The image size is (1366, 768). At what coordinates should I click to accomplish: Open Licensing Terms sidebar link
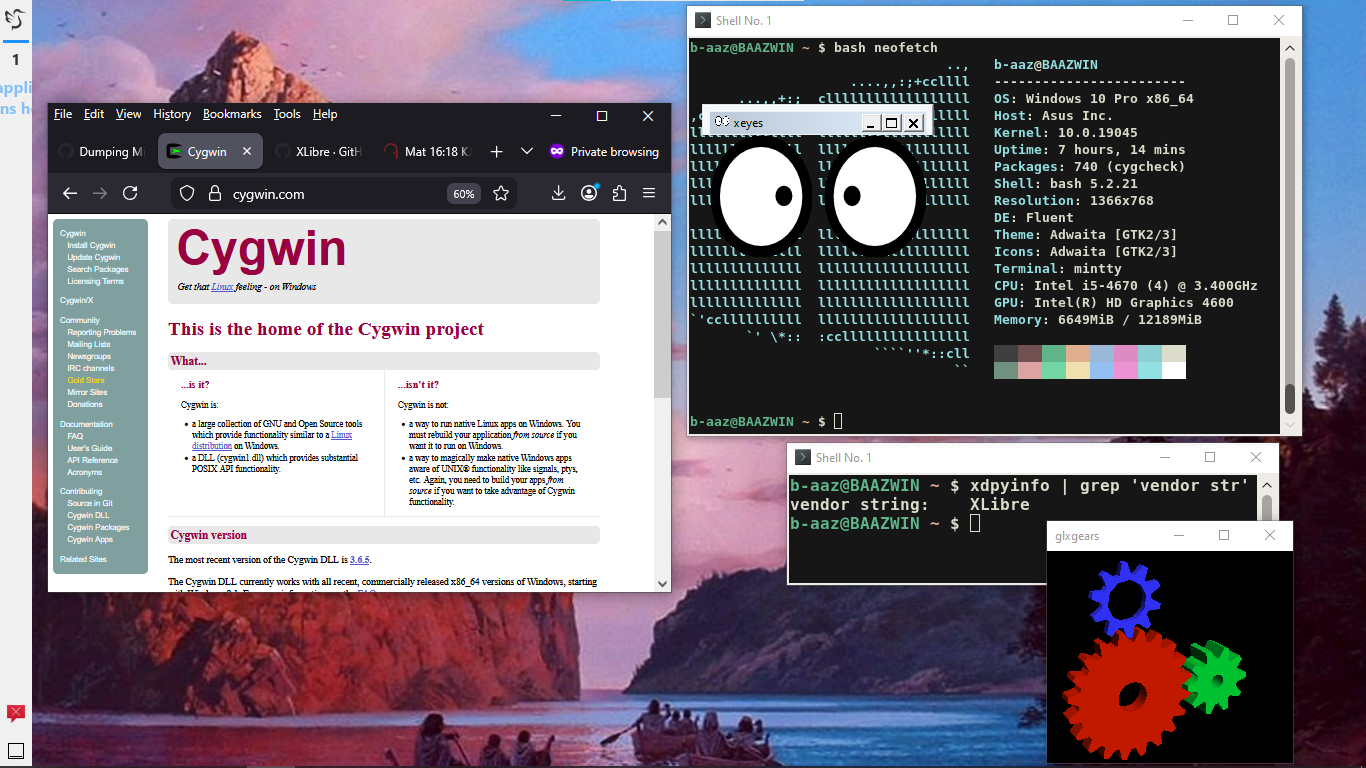click(x=95, y=281)
